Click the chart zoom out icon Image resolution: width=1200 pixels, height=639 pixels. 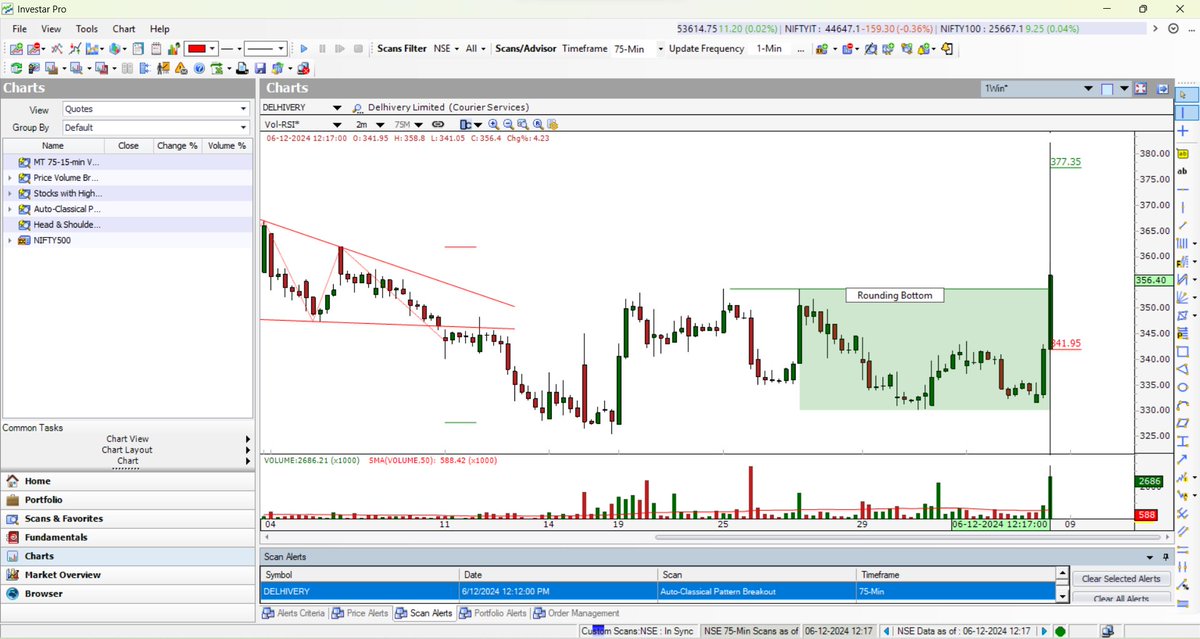[508, 124]
